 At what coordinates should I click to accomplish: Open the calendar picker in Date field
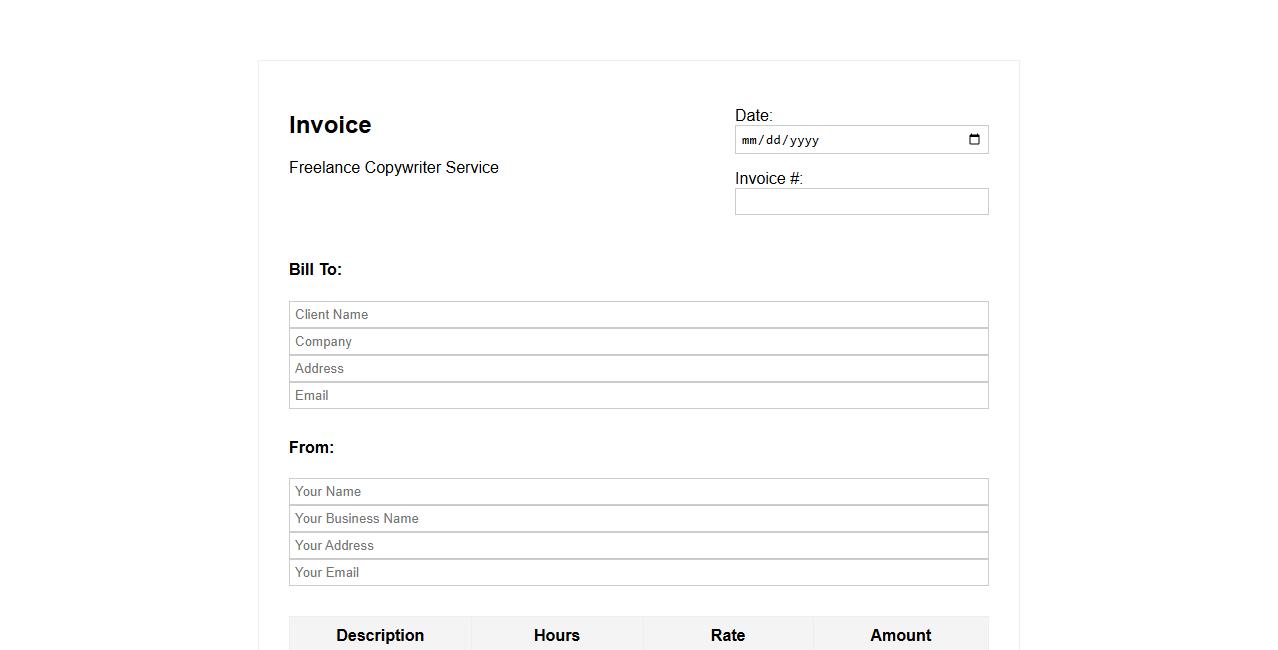tap(974, 140)
